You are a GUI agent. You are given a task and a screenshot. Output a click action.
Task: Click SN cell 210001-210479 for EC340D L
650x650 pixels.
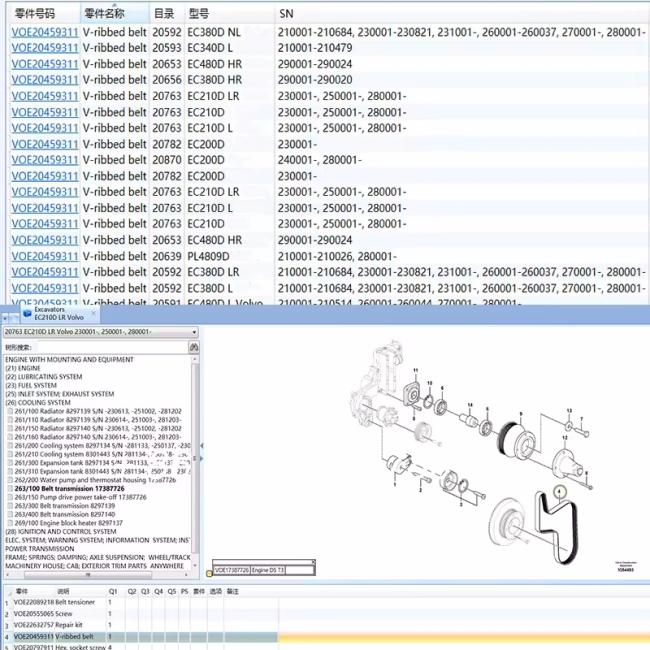(315, 48)
